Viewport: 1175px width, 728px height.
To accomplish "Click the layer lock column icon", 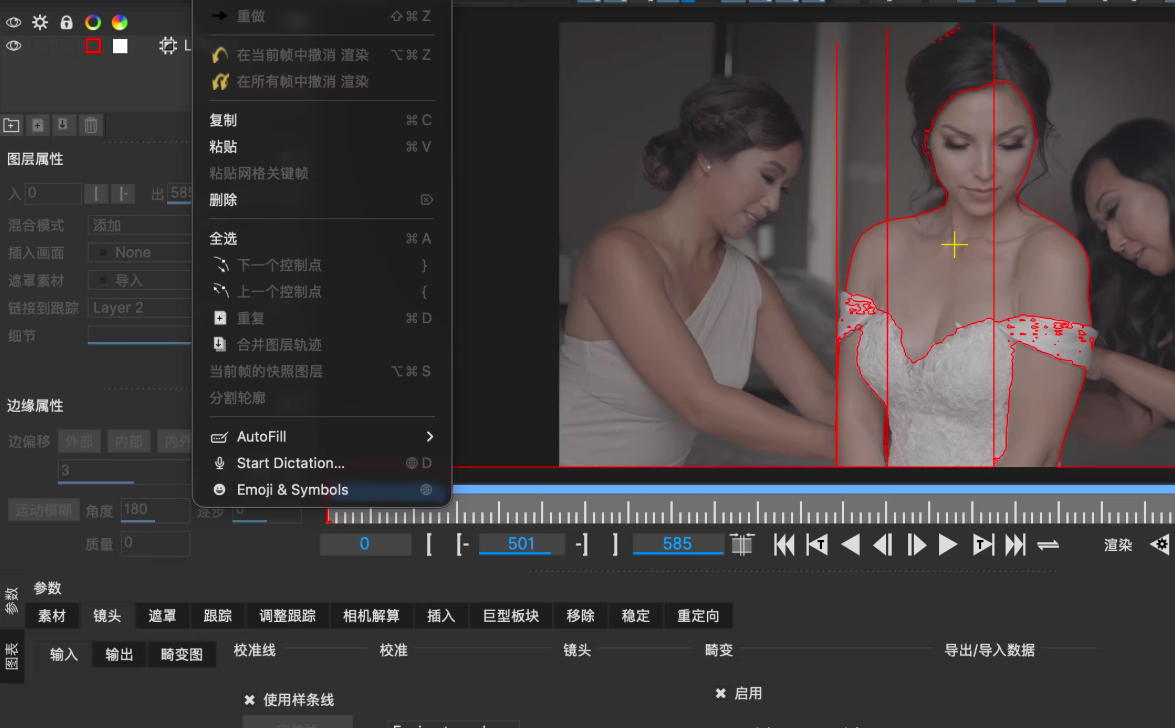I will pos(66,22).
